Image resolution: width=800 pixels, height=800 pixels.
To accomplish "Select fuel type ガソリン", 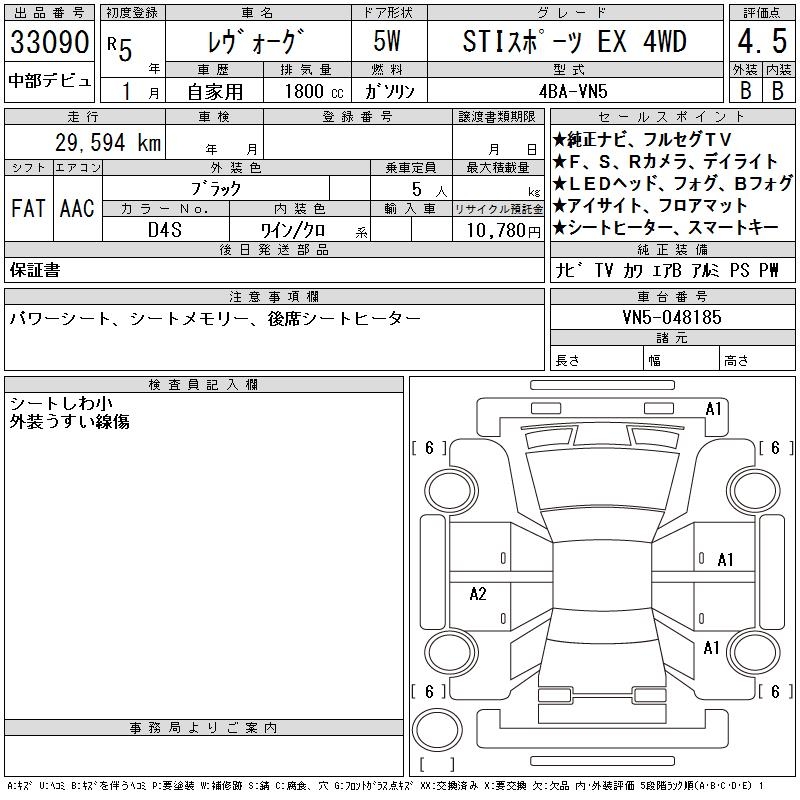I will pos(389,91).
